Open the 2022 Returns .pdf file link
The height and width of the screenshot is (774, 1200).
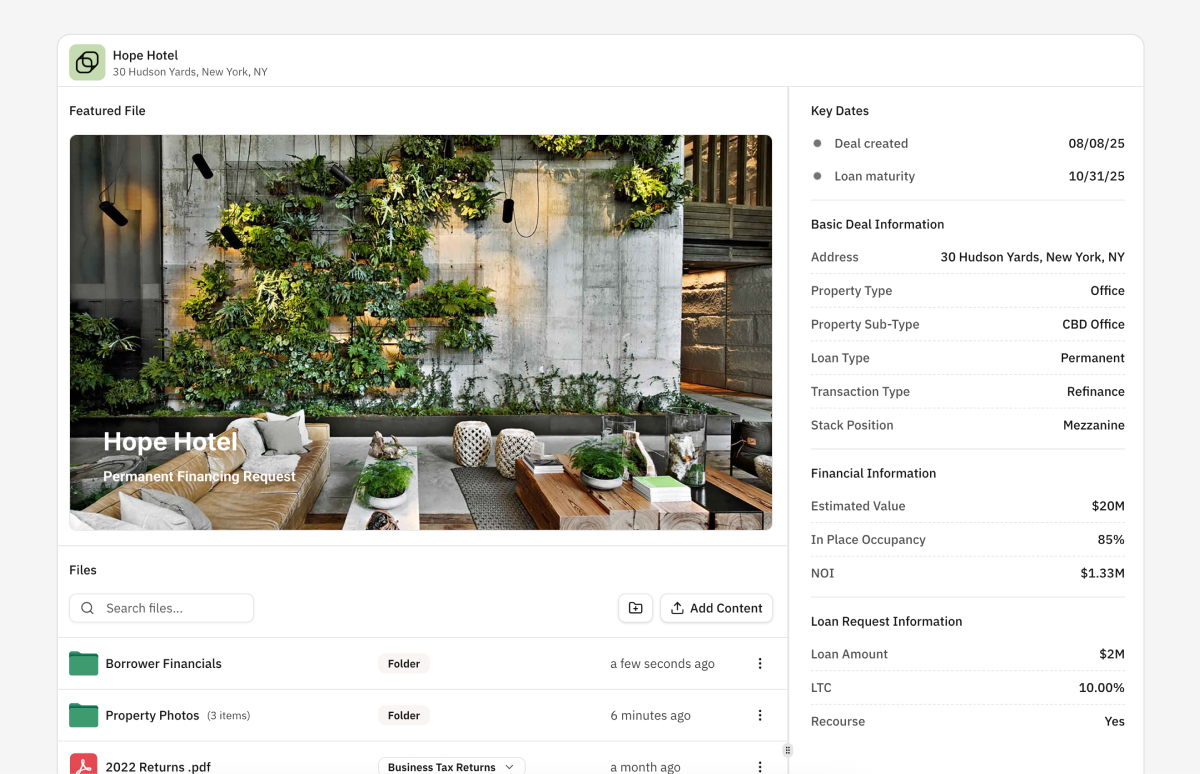[x=157, y=766]
